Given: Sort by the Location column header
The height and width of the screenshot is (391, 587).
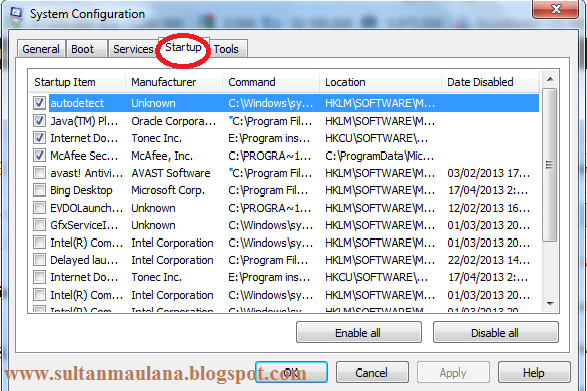Looking at the screenshot, I should click(x=380, y=82).
